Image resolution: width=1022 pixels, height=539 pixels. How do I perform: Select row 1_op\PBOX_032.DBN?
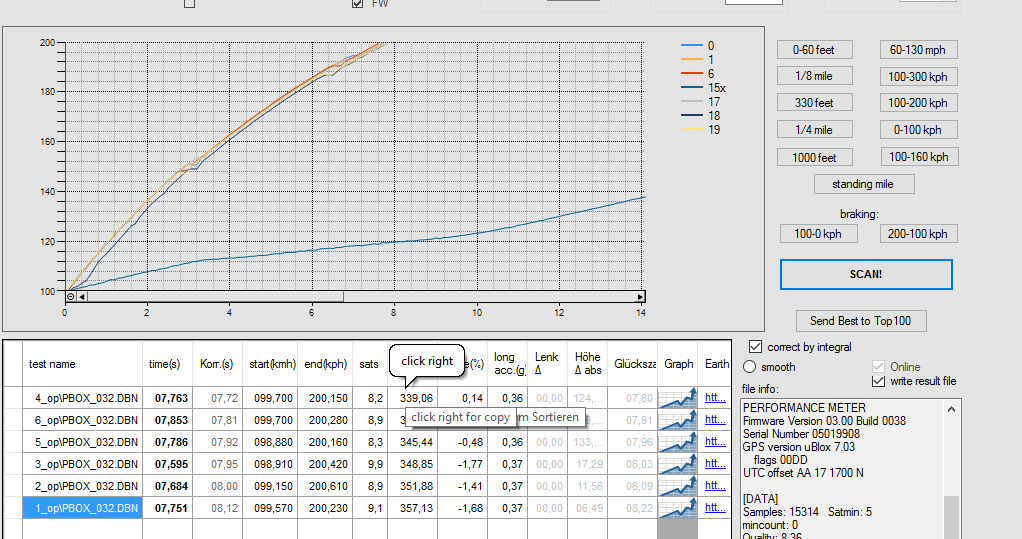tap(83, 508)
